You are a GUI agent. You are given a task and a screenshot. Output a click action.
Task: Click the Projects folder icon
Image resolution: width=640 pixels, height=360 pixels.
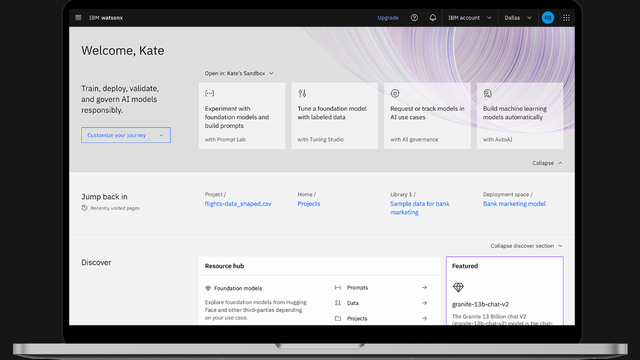click(338, 318)
